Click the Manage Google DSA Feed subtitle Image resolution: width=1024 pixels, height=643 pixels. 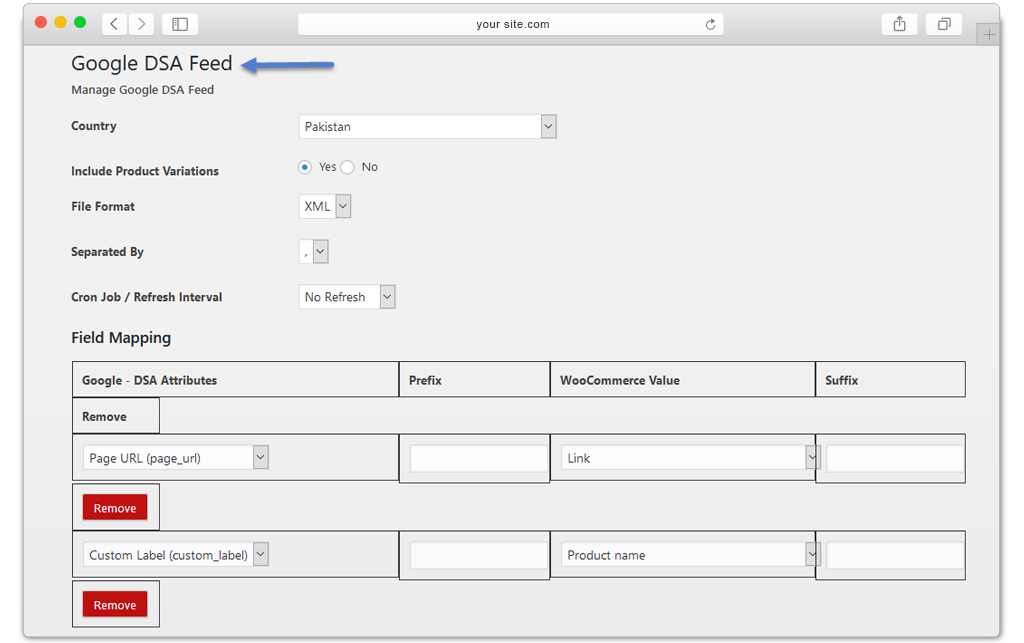(142, 90)
